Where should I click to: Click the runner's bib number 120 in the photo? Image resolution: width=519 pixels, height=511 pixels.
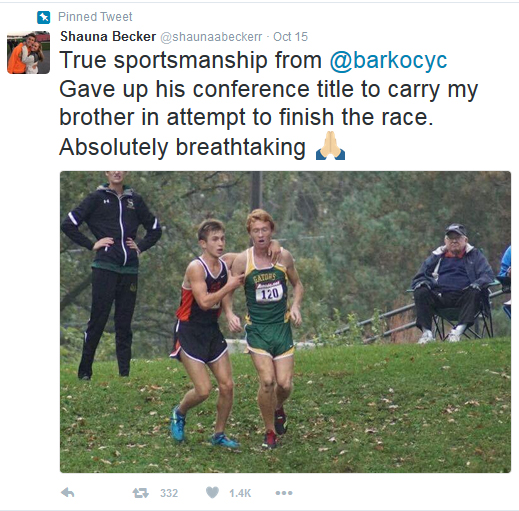269,293
